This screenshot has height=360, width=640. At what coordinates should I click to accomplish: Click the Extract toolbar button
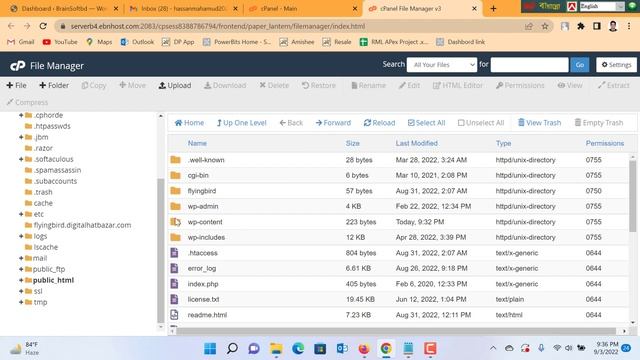tap(613, 85)
